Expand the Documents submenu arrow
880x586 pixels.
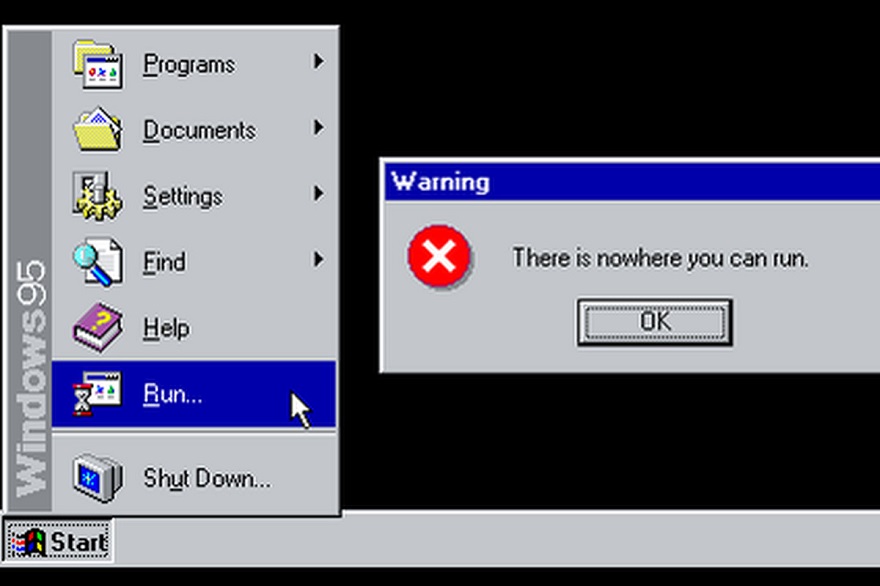(x=318, y=127)
